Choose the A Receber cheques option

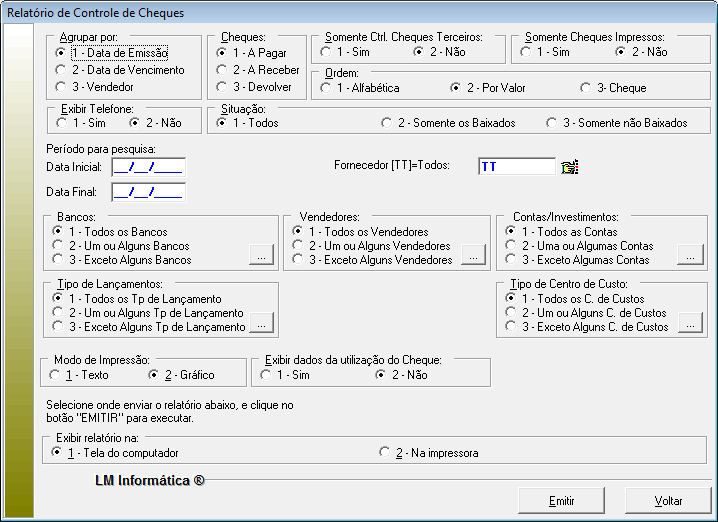(x=222, y=70)
